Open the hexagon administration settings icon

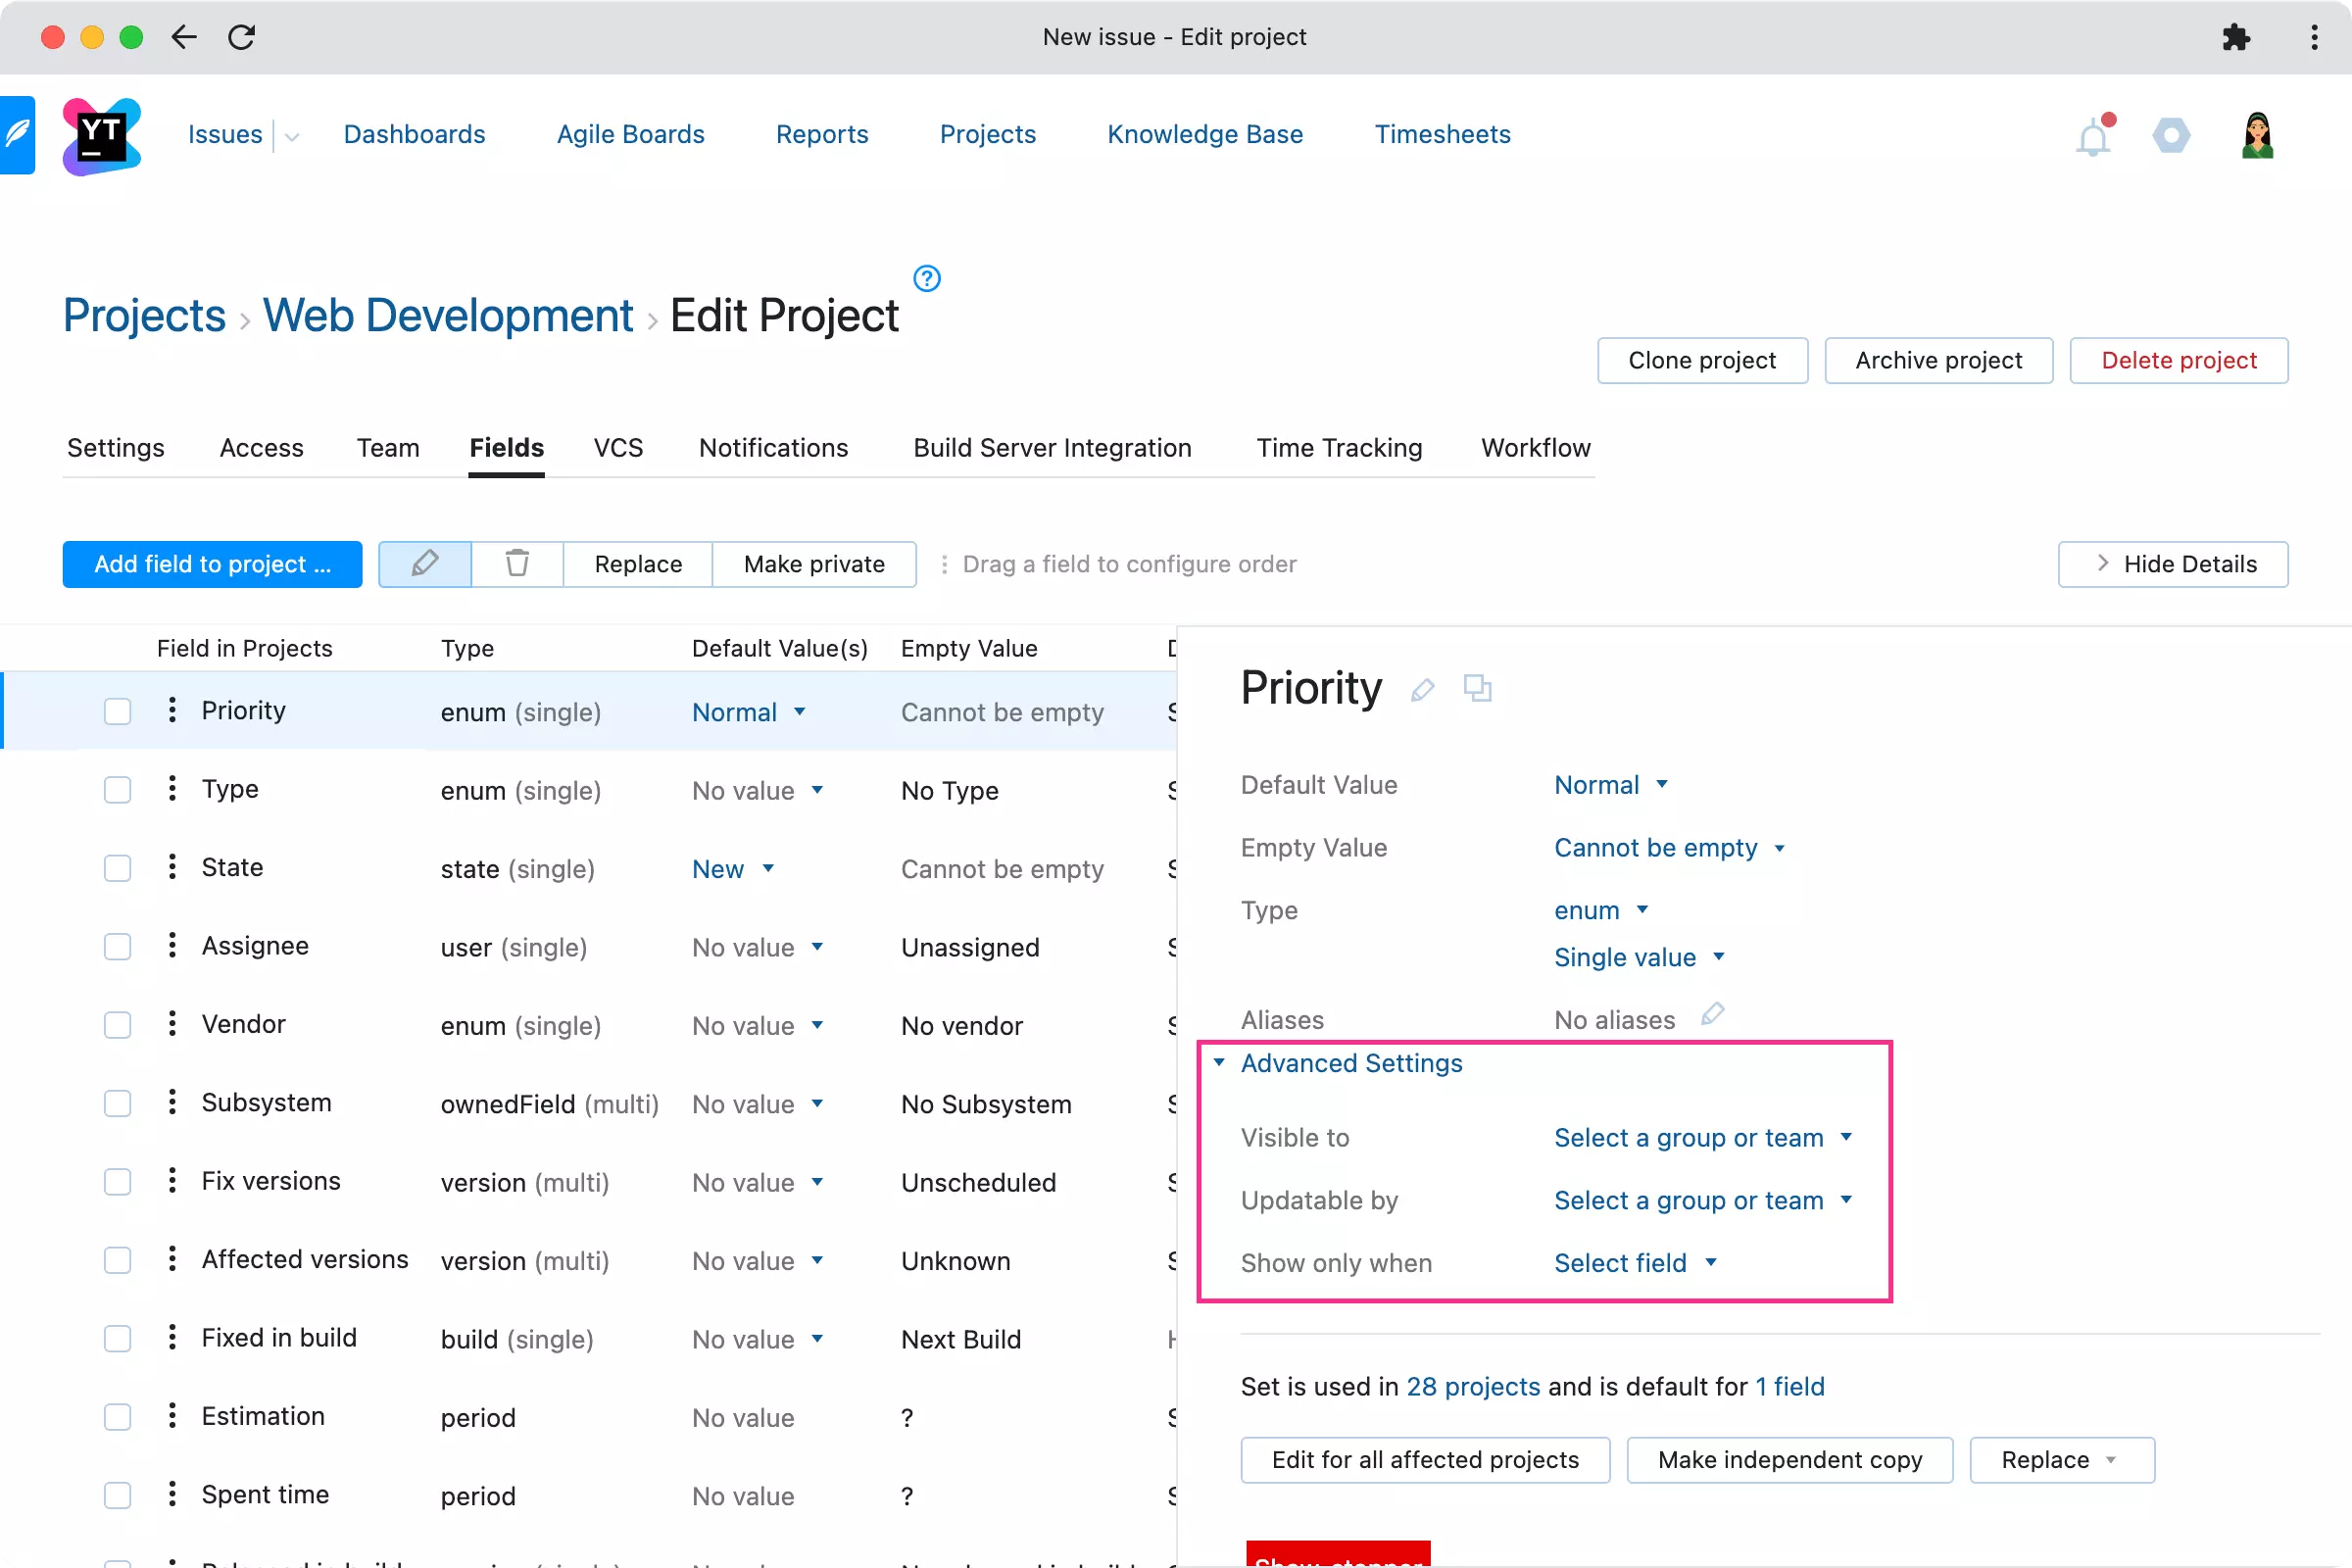tap(2171, 135)
